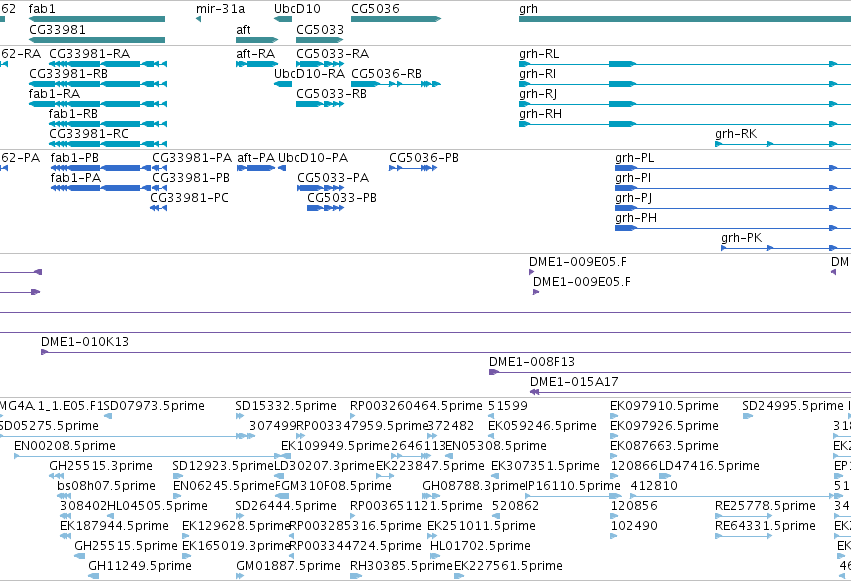Open the HL01702.5prime EST label
Screen dimensions: 851x581
coord(480,546)
